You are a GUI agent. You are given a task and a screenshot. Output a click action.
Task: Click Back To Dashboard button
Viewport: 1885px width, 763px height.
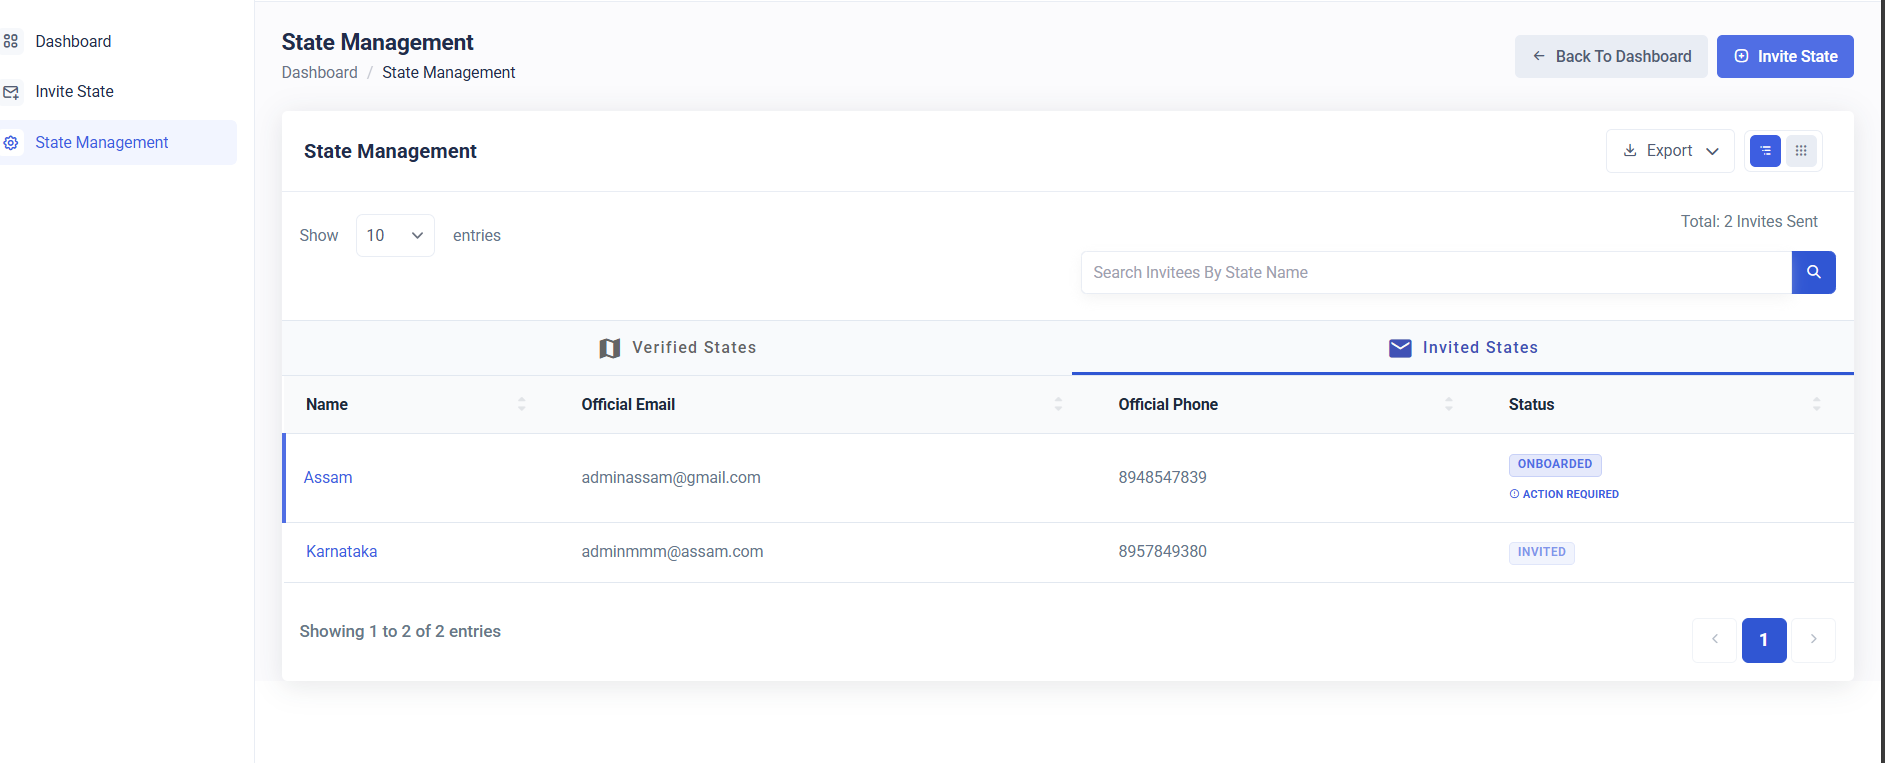click(x=1611, y=57)
